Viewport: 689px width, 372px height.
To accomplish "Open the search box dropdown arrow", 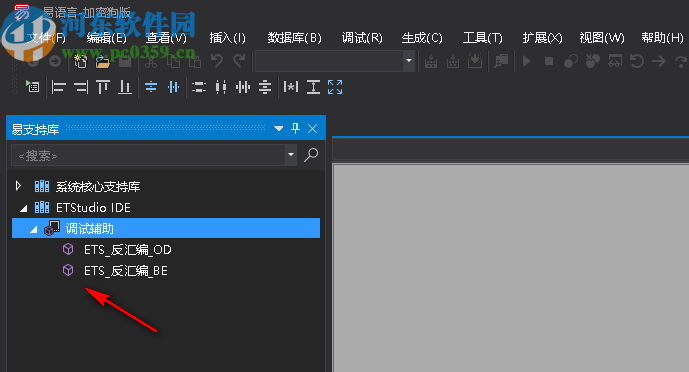I will (x=291, y=155).
